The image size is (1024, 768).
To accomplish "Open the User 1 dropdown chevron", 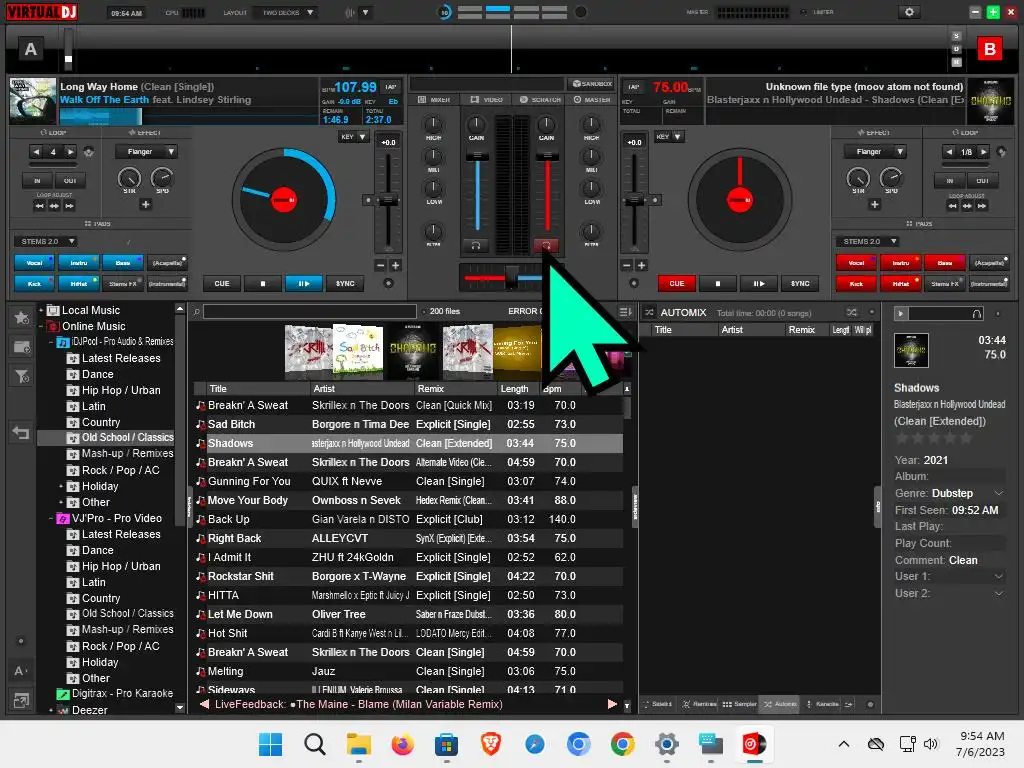I will [999, 576].
